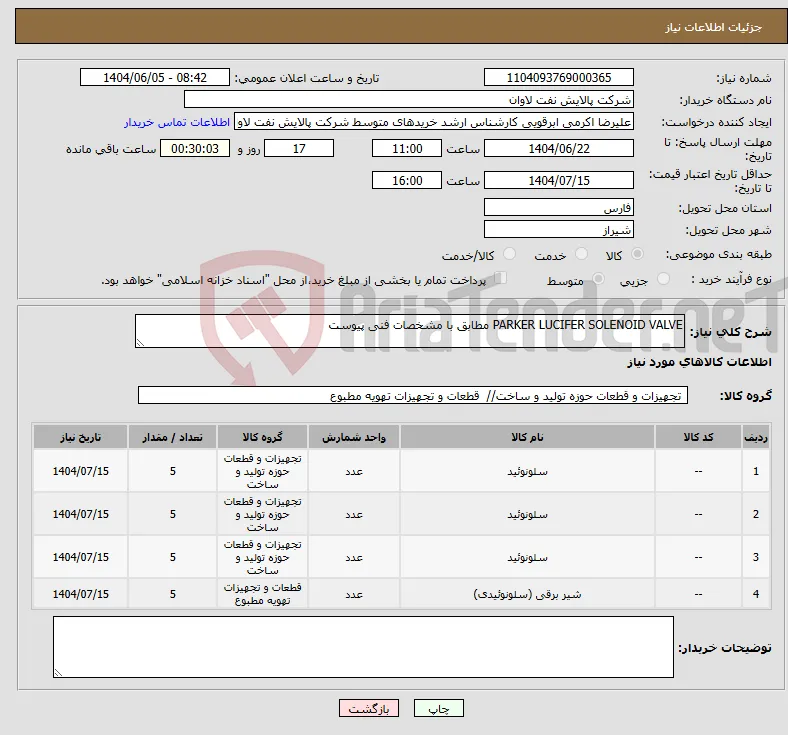Click the نام کالا column header
The height and width of the screenshot is (735, 788).
527,437
